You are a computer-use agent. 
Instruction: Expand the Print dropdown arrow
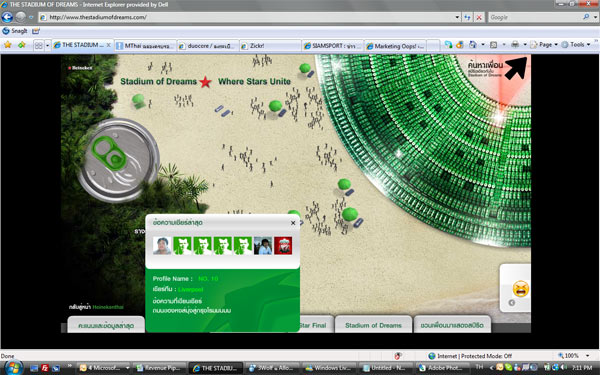[x=525, y=45]
